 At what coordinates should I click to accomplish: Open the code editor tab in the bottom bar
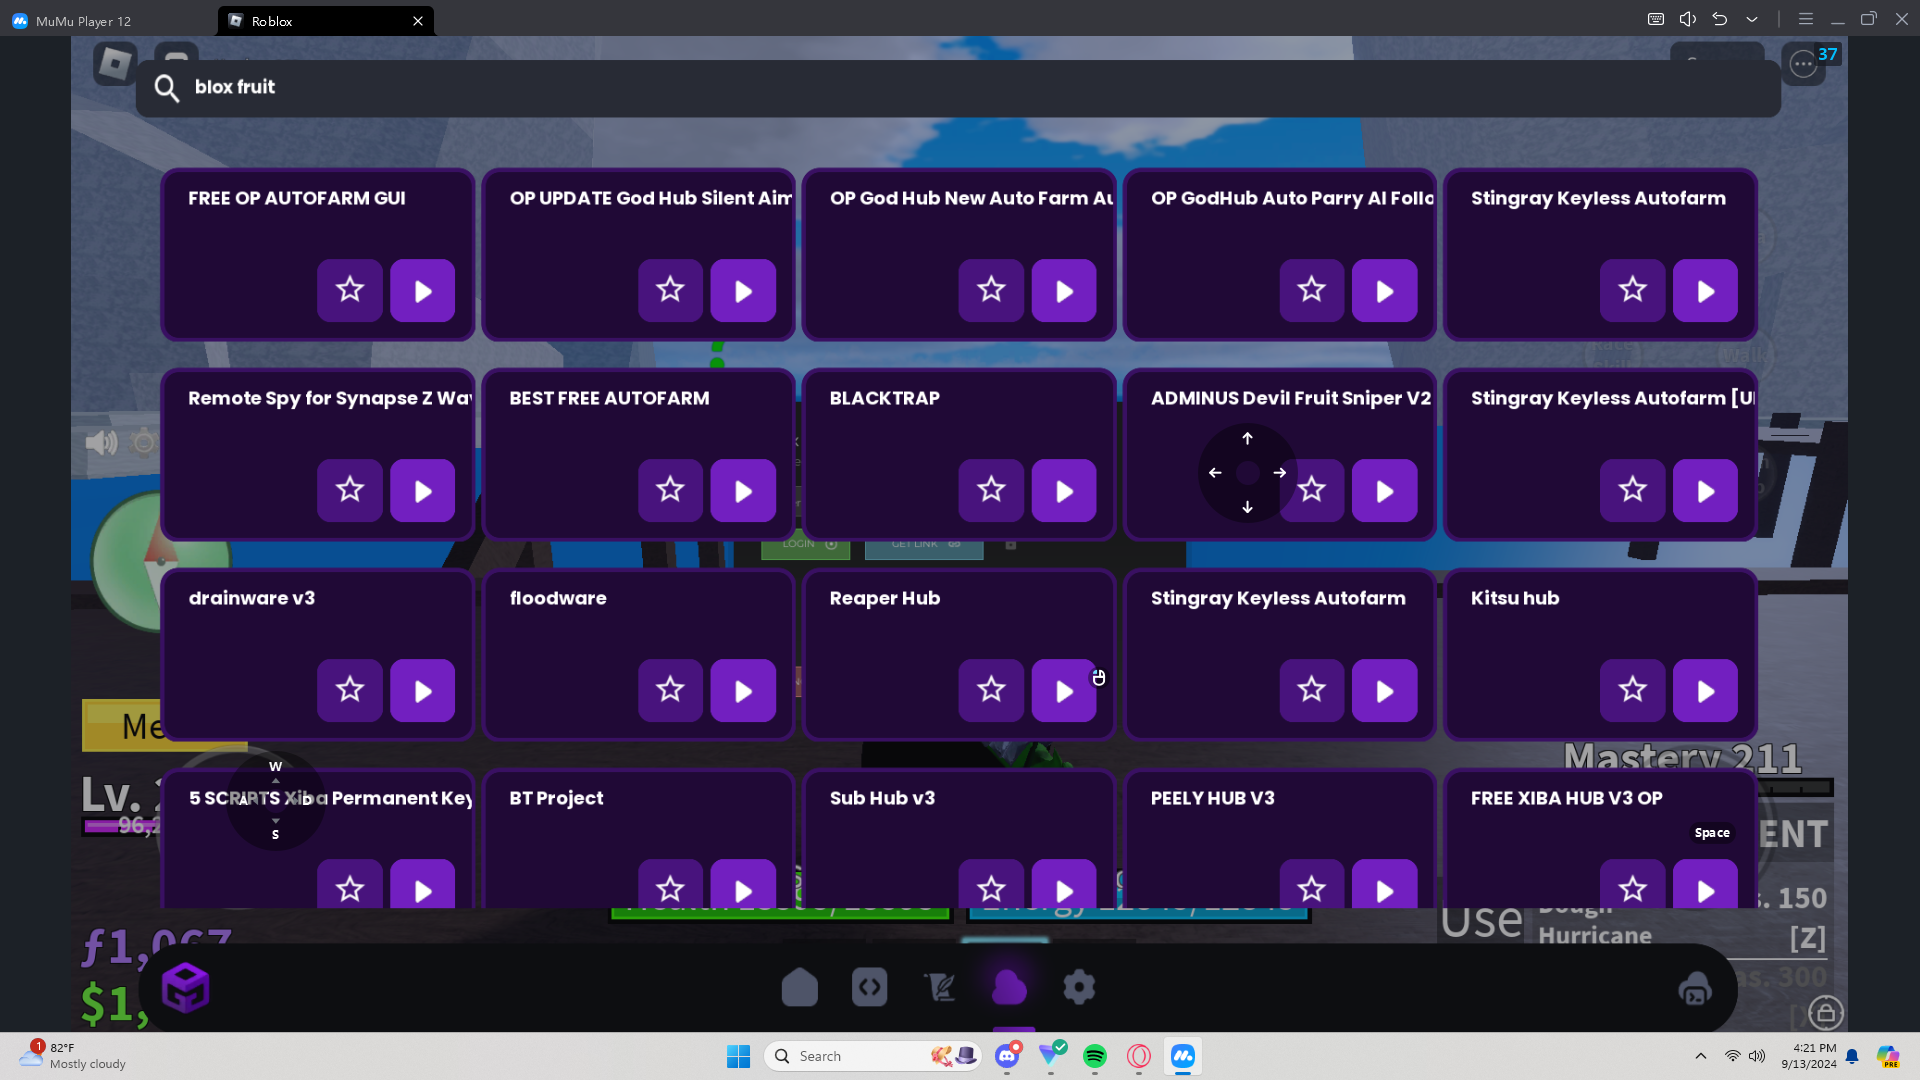coord(870,988)
